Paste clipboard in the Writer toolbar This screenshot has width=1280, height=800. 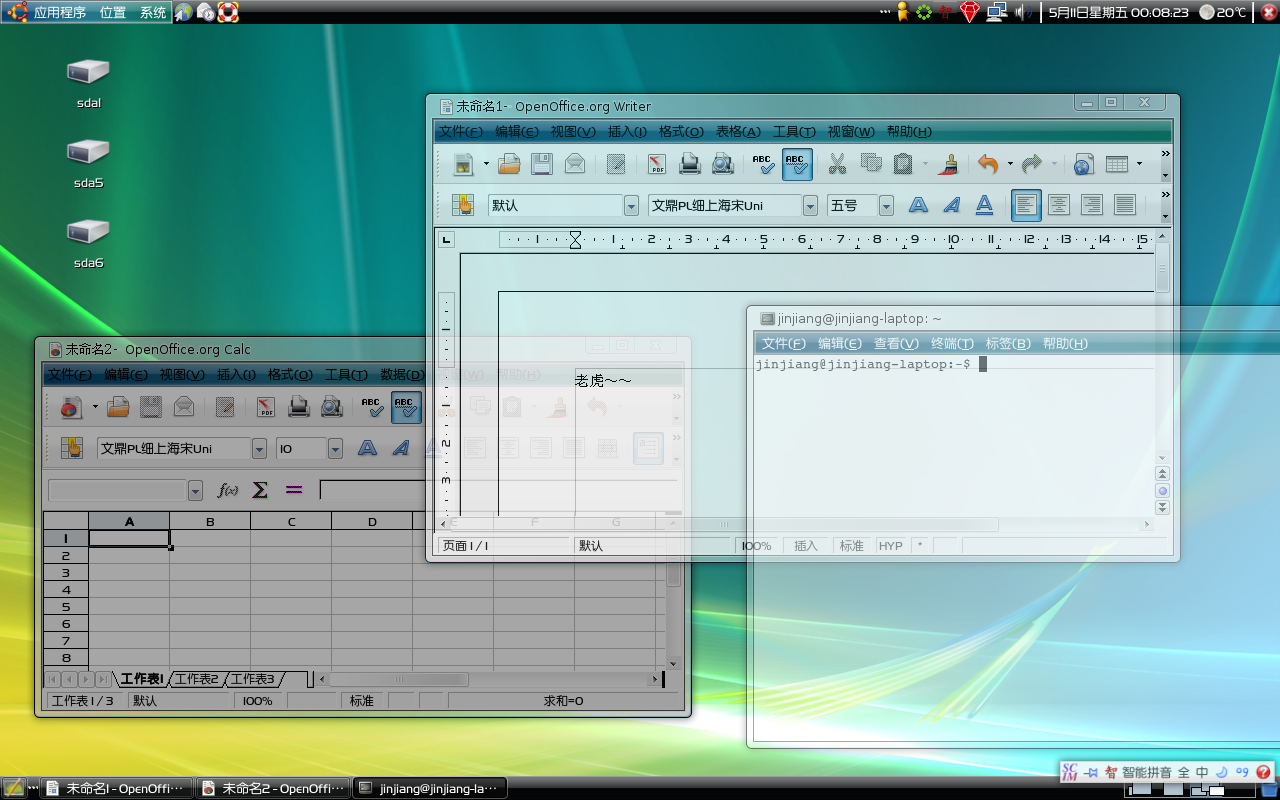tap(903, 164)
